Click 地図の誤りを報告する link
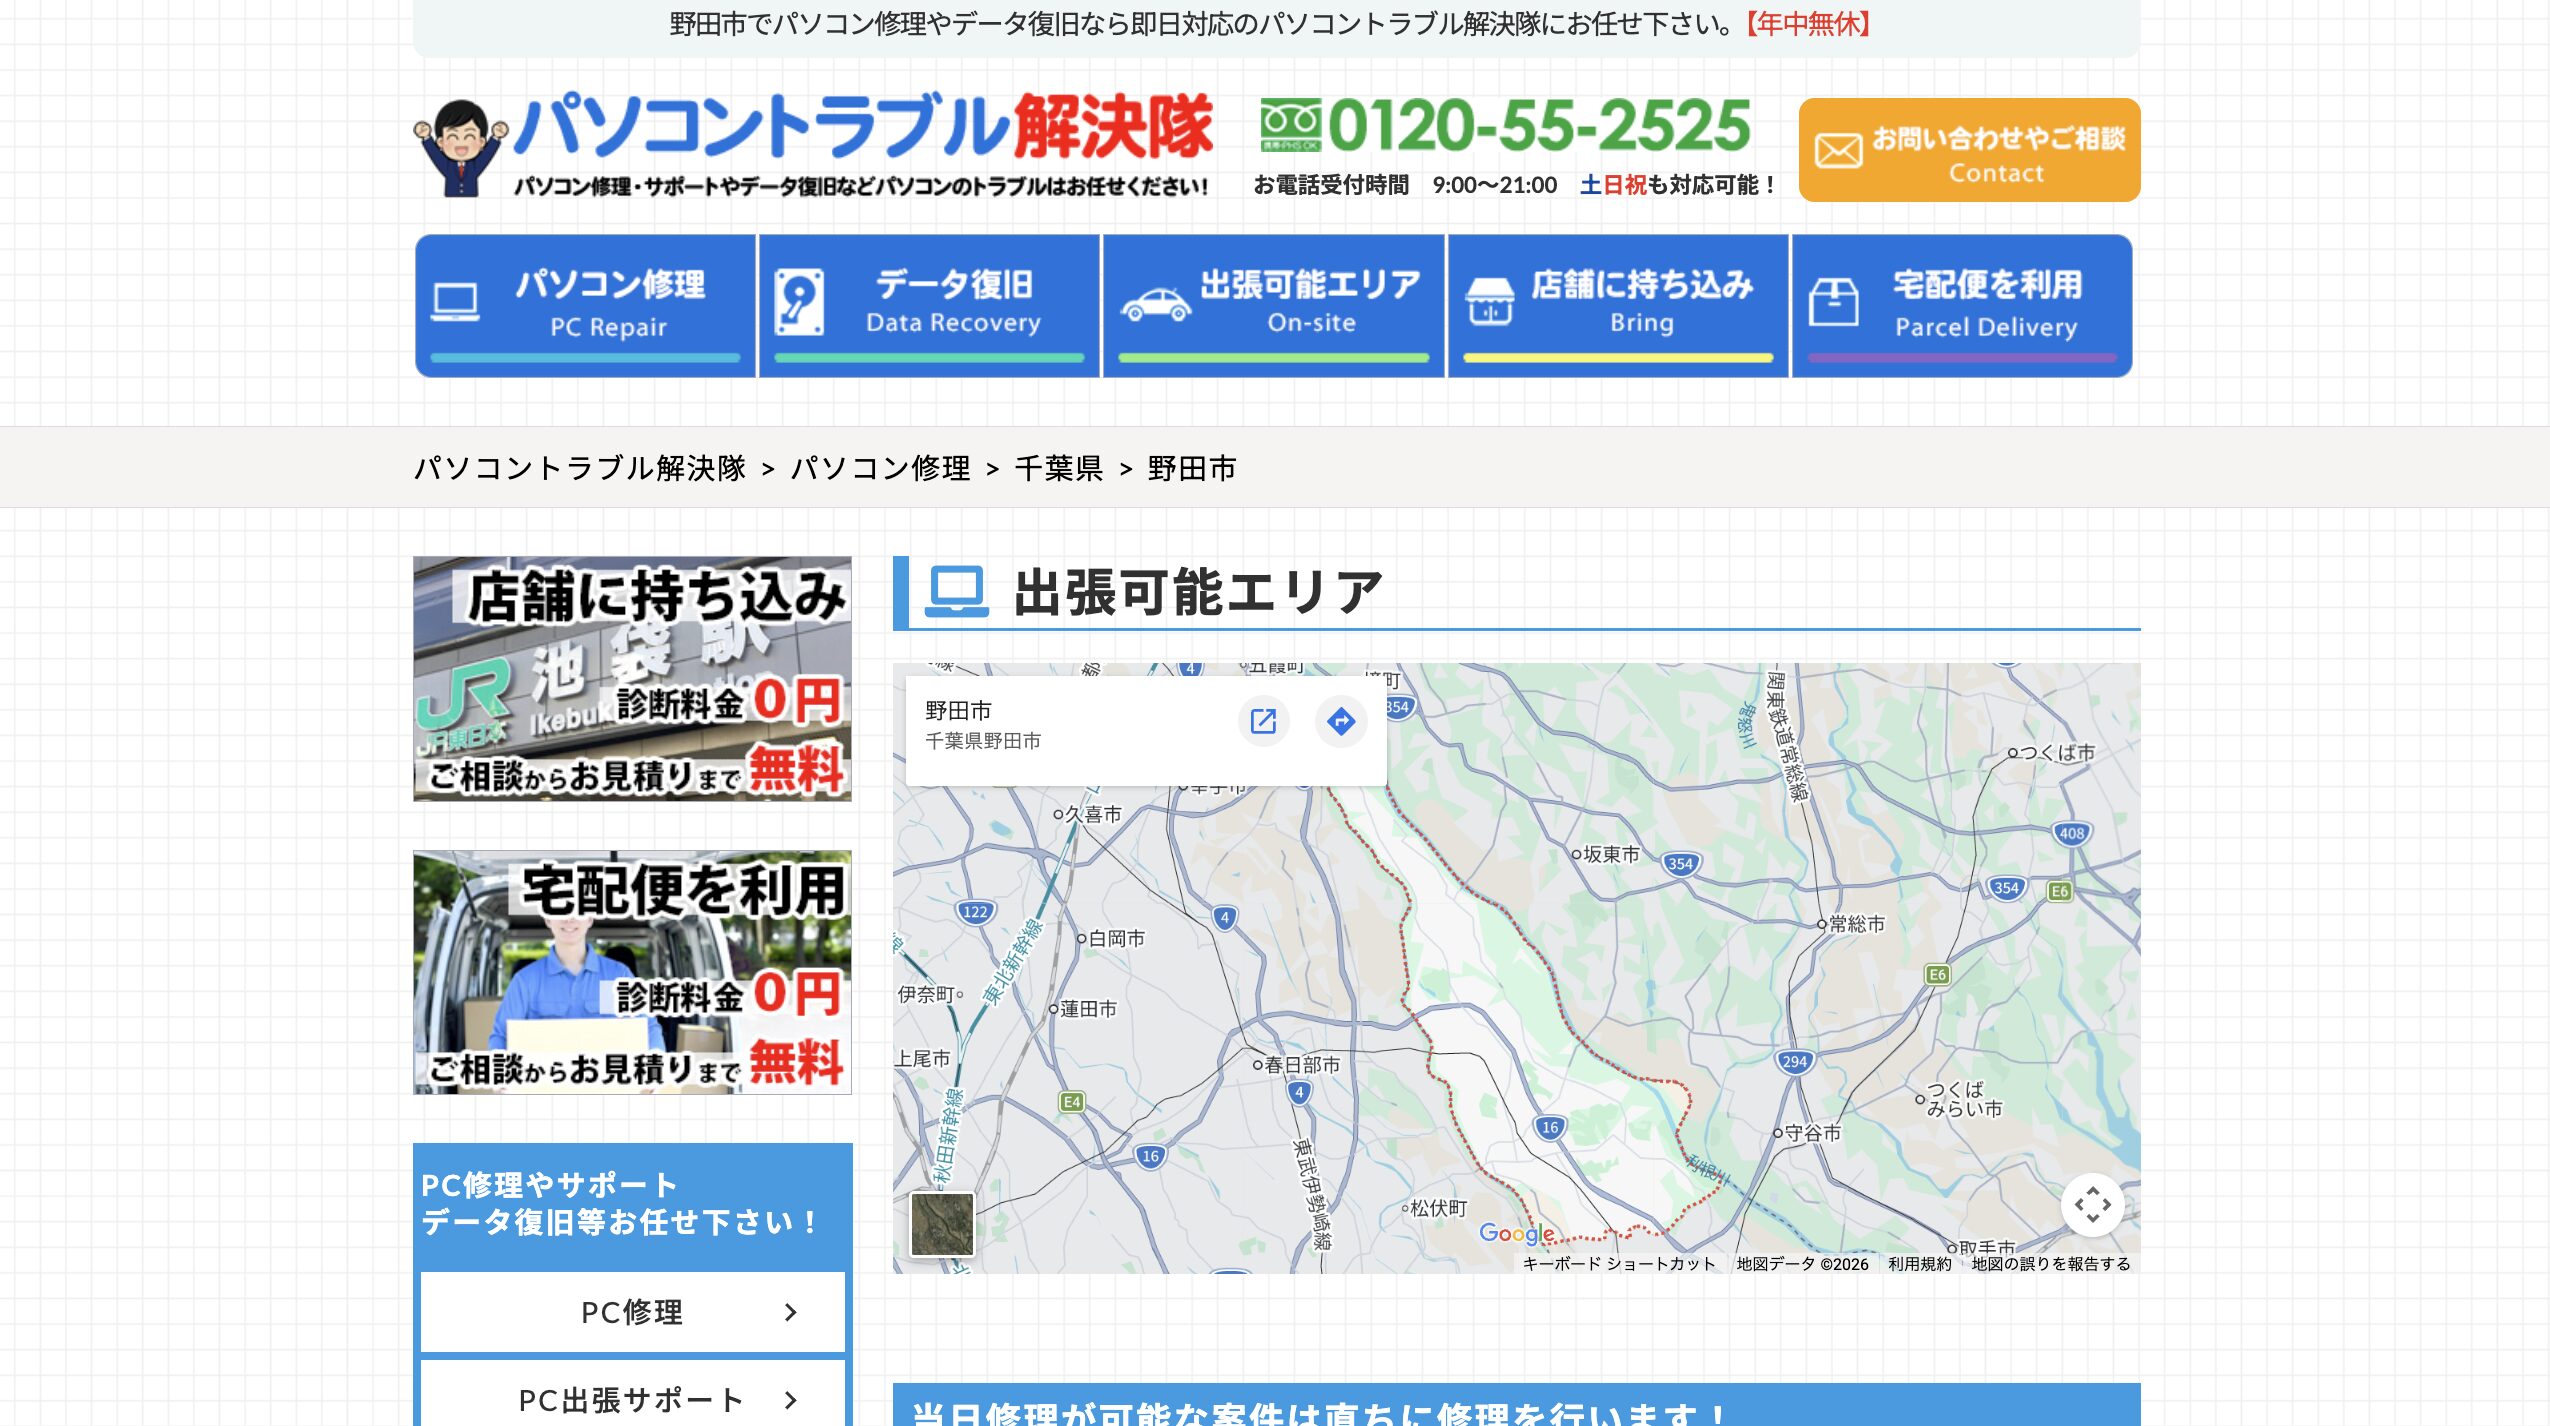Image resolution: width=2550 pixels, height=1426 pixels. pyautogui.click(x=2050, y=1264)
